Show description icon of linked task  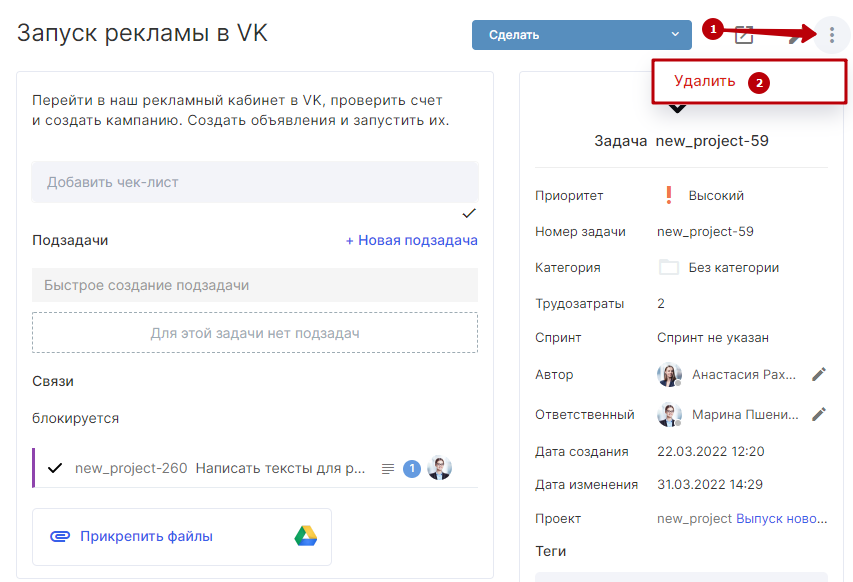point(387,468)
